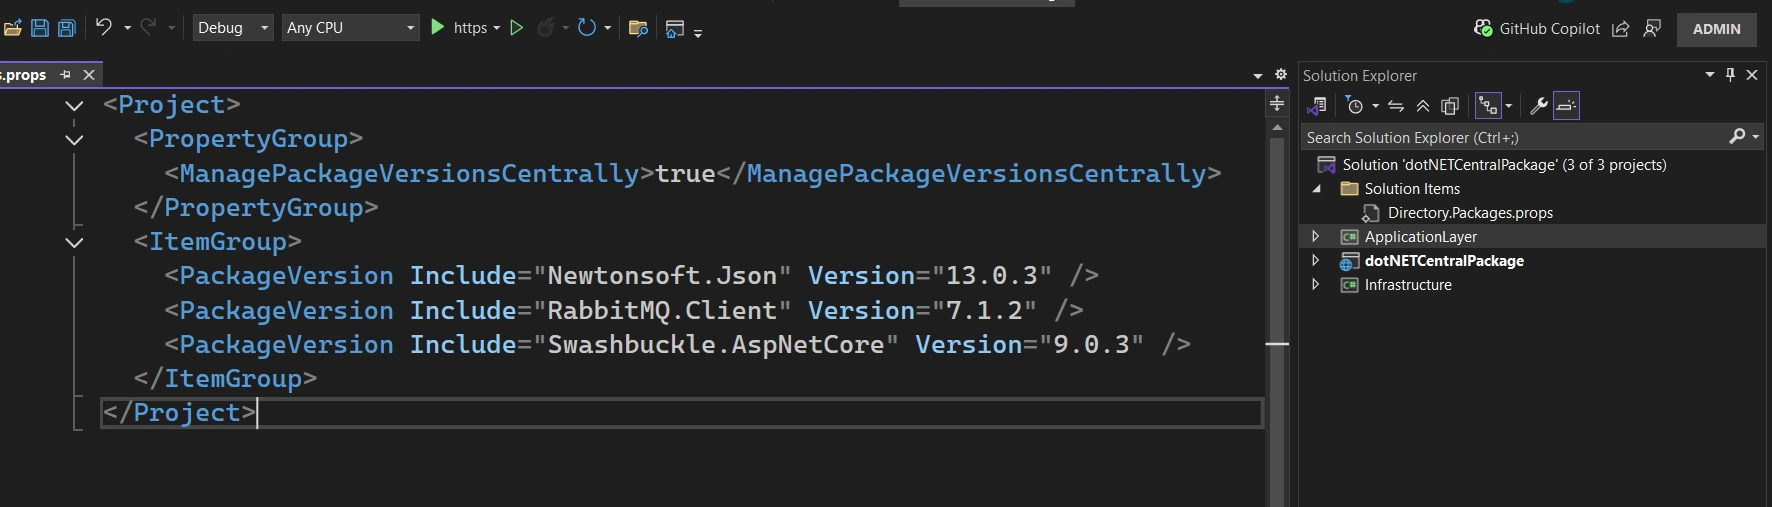Save all files with double disk icon
The width and height of the screenshot is (1772, 507).
(67, 28)
